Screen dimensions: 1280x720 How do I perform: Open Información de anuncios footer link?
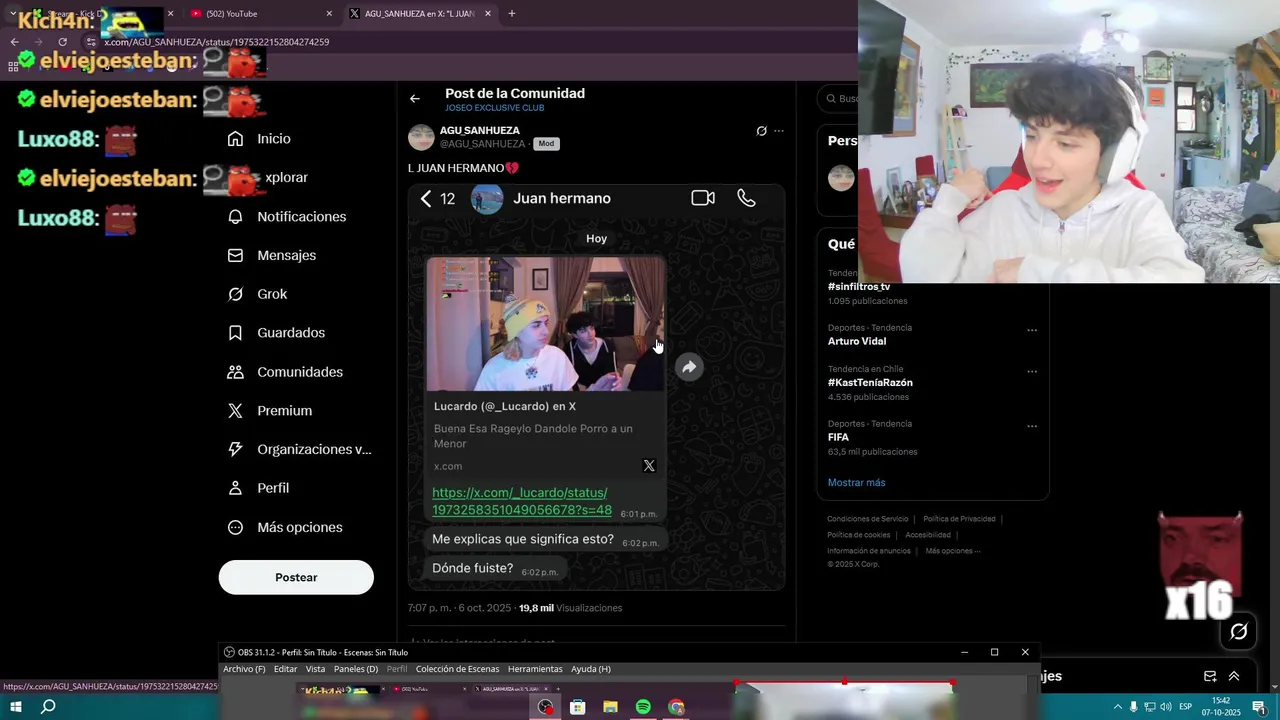tap(869, 551)
